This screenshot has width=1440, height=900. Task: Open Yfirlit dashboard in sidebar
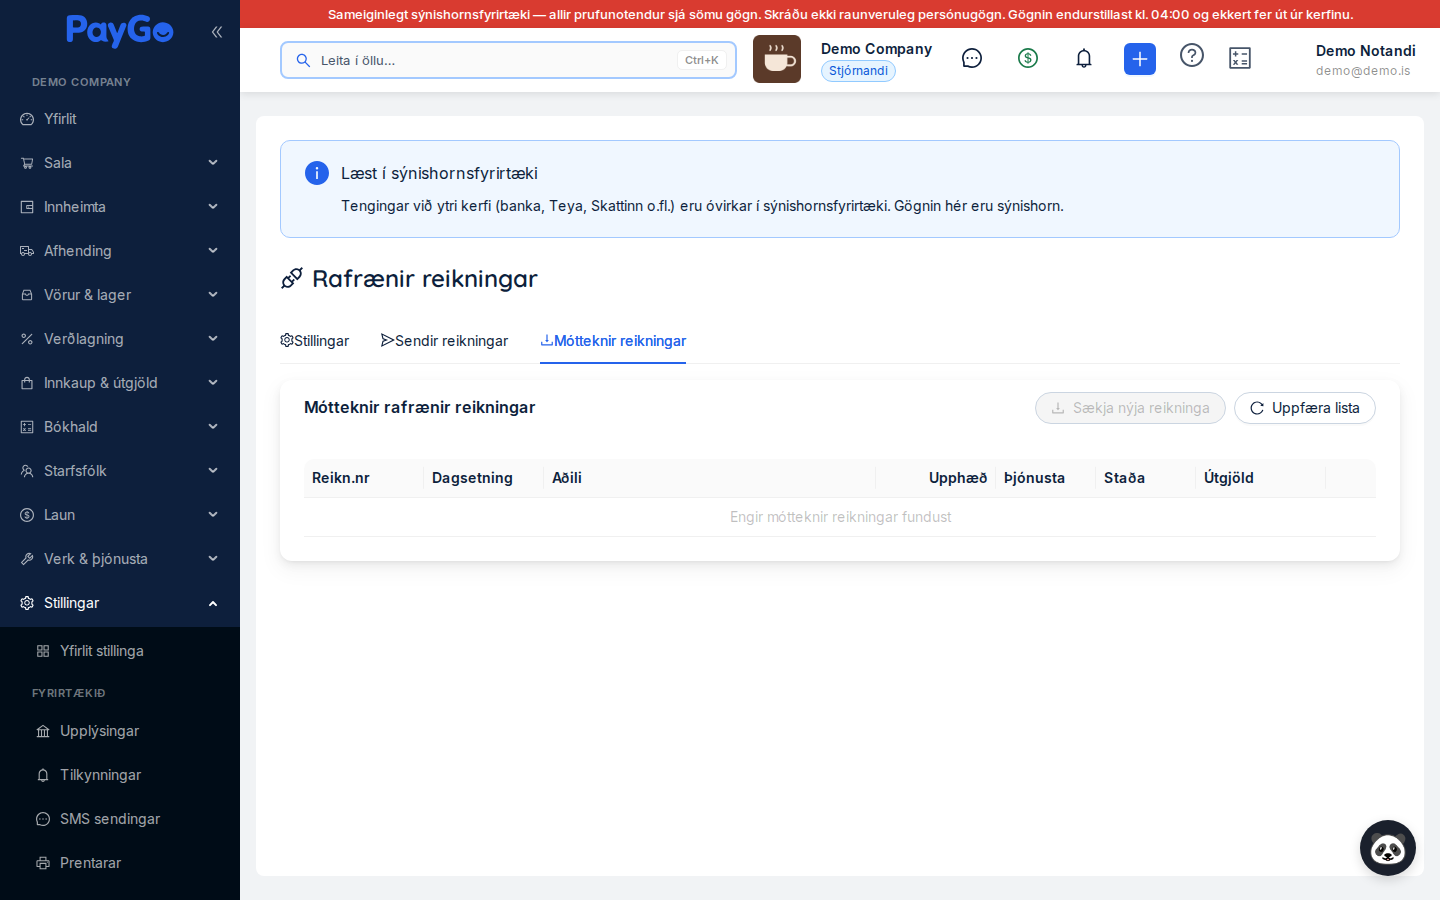pyautogui.click(x=120, y=119)
